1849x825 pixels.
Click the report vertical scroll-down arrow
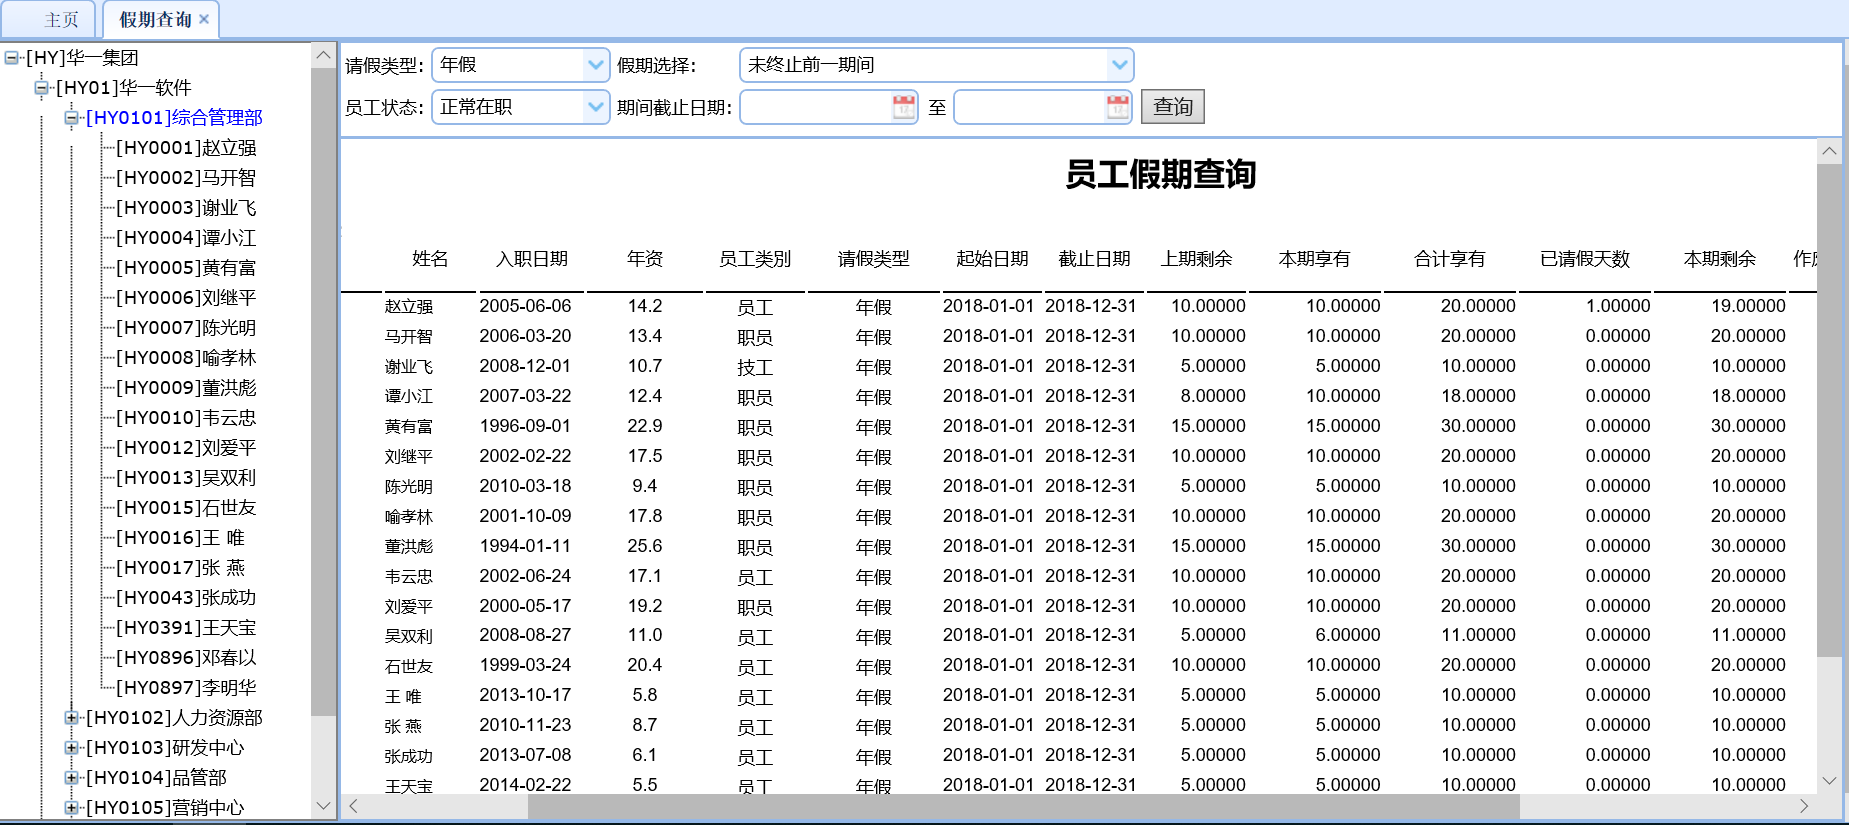[x=1829, y=781]
